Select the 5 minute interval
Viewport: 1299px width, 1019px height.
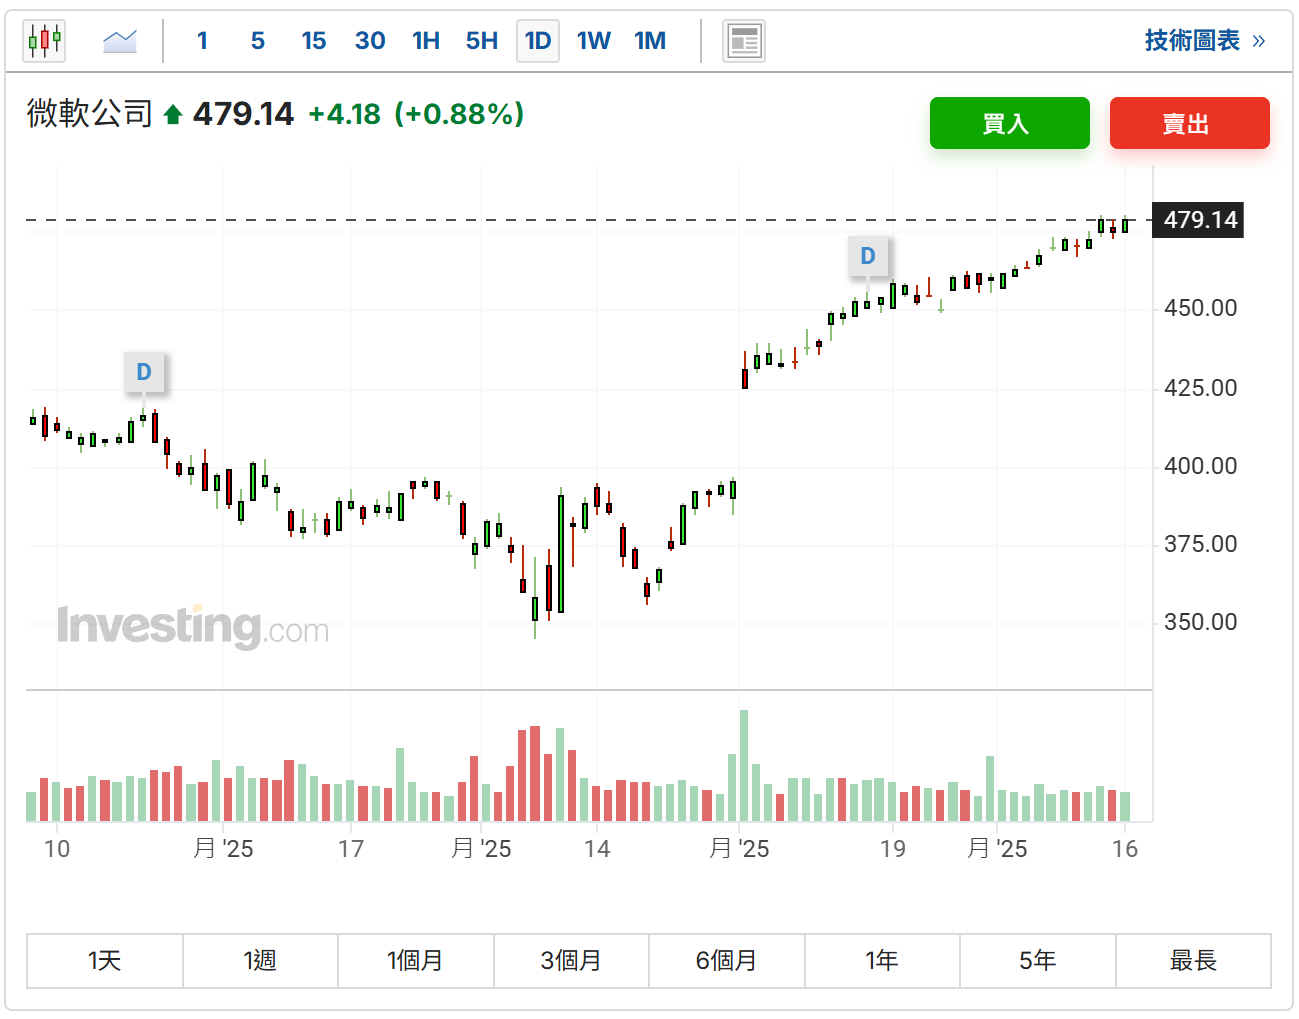point(257,41)
